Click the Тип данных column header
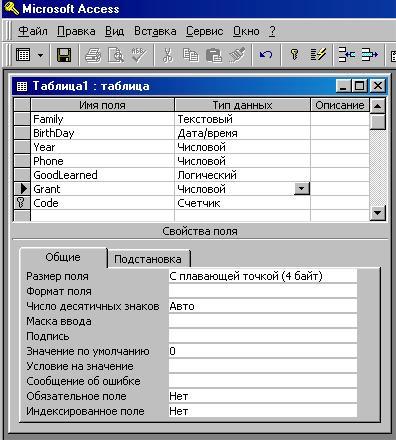Viewport: 396px width, 440px height. click(242, 105)
